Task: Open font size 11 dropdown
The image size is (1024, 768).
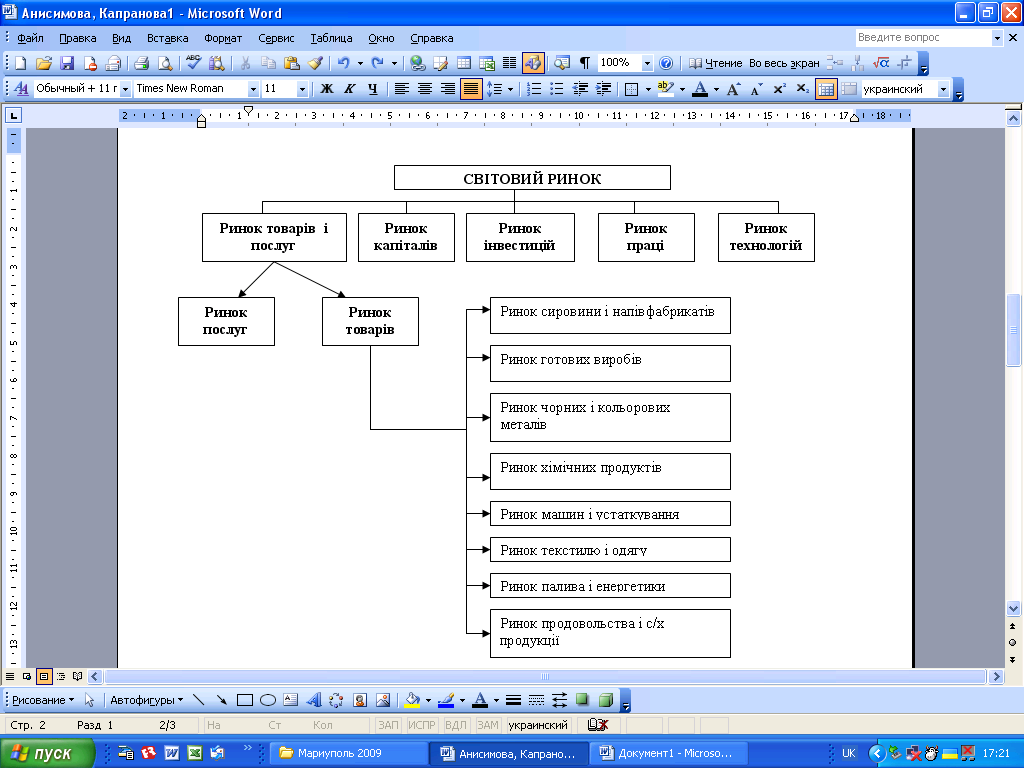Action: [302, 89]
